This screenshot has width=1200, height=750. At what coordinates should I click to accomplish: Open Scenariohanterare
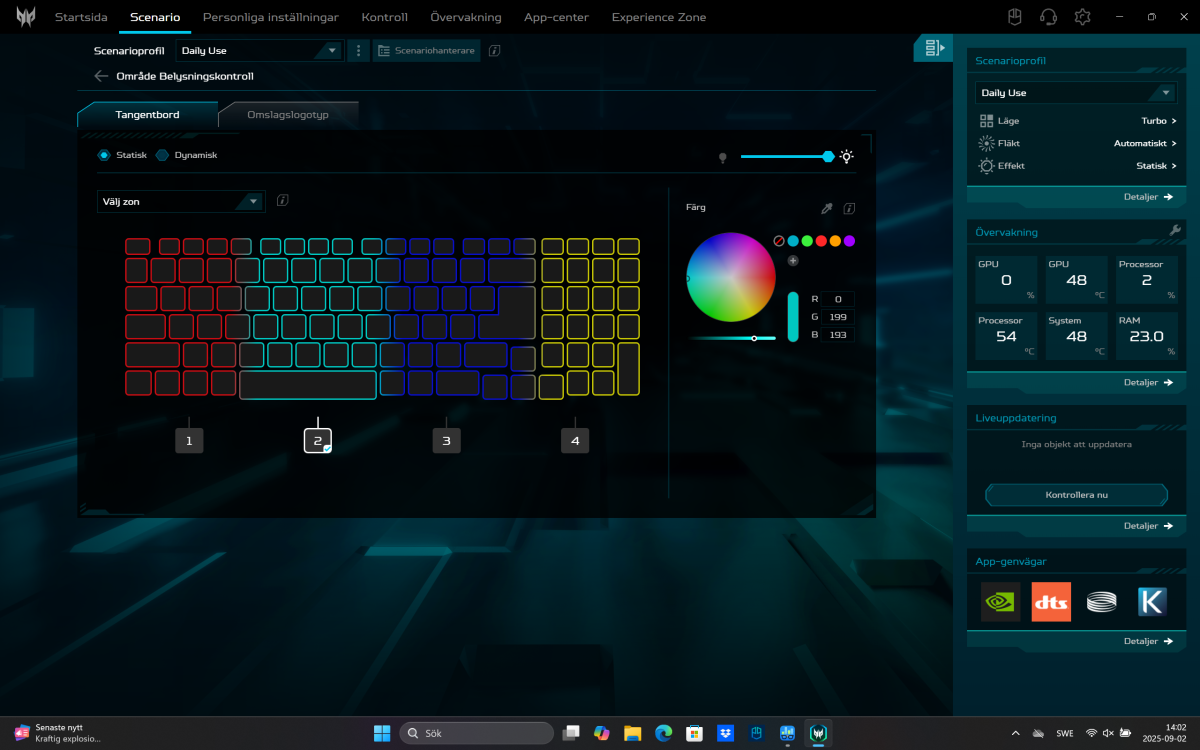(x=426, y=49)
